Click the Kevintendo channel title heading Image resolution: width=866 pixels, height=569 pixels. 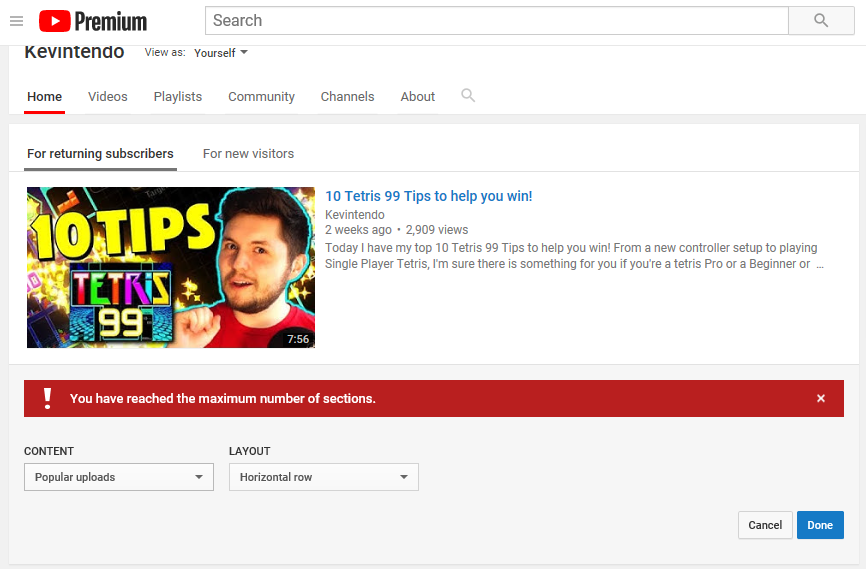(x=74, y=52)
